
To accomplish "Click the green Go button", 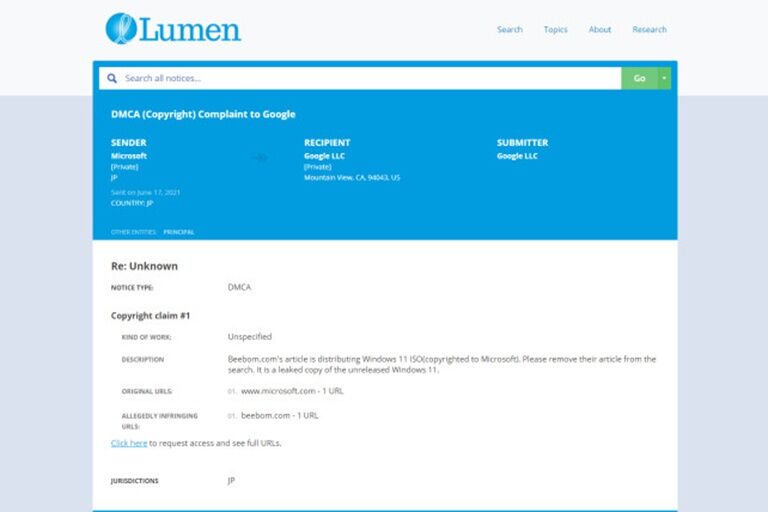I will coord(639,78).
